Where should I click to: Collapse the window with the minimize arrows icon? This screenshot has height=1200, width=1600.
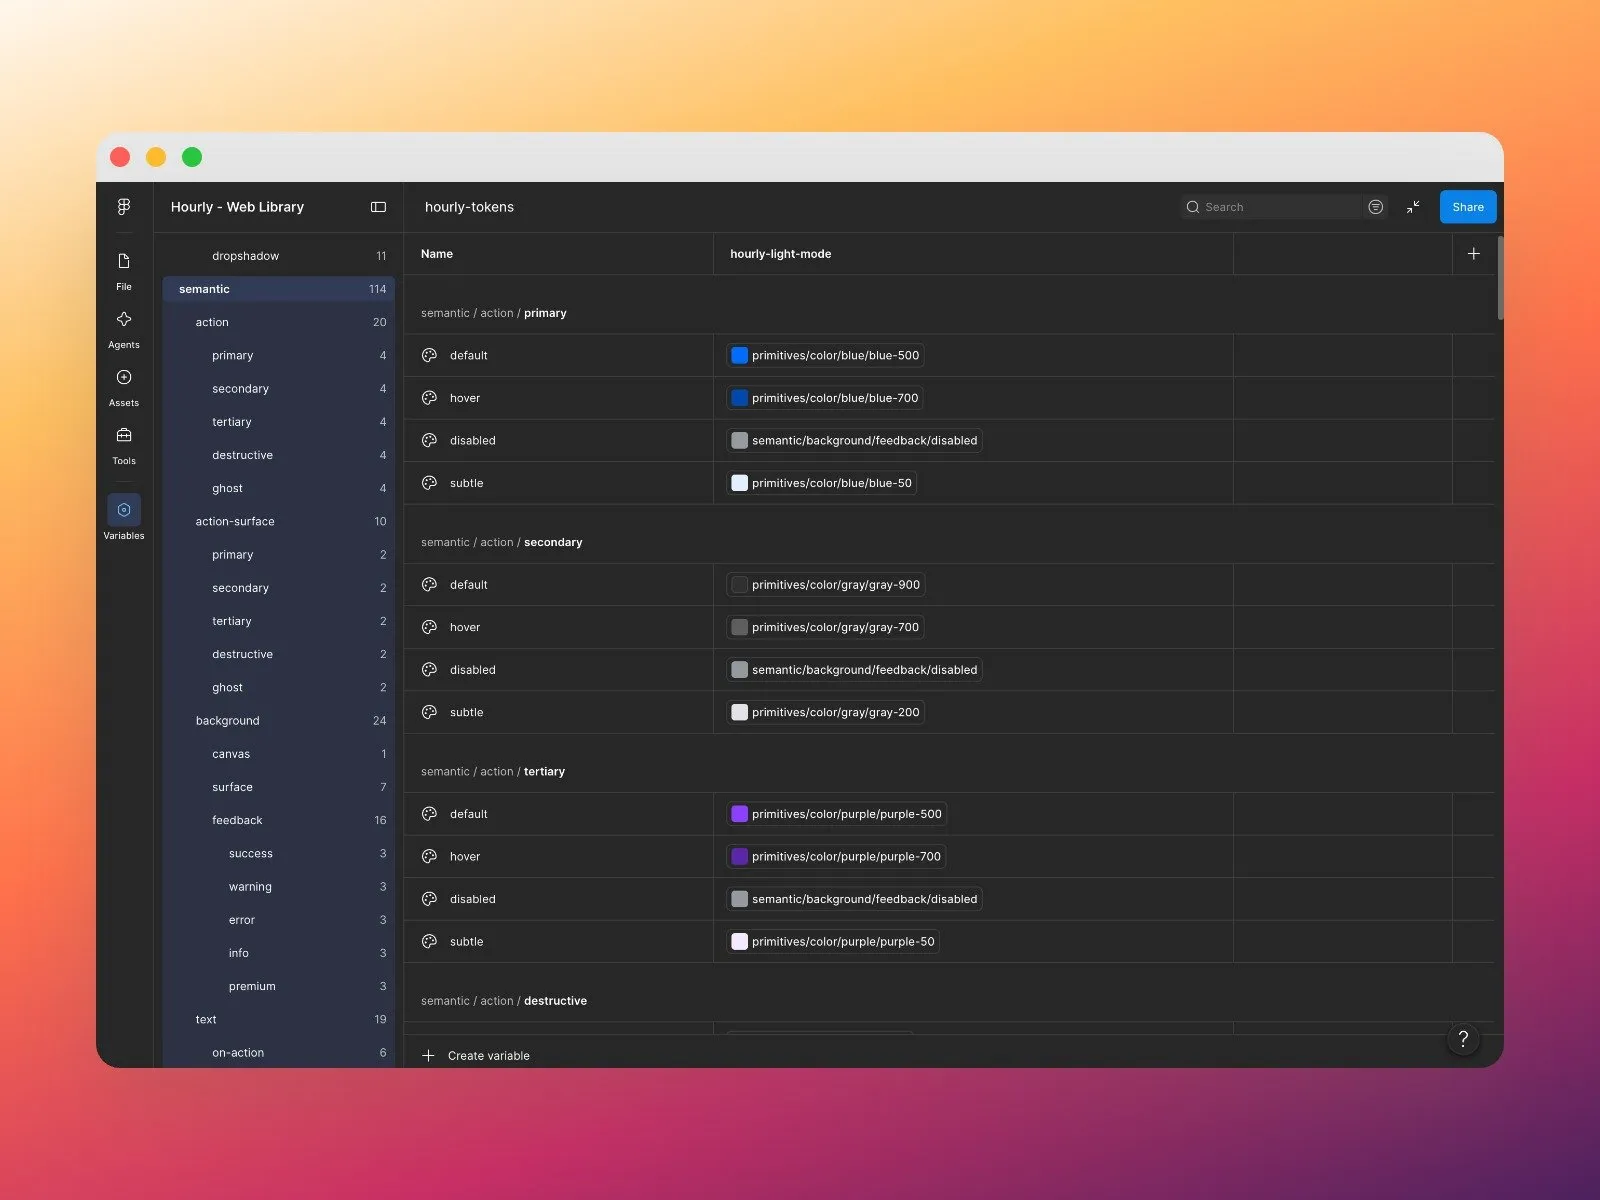click(x=1413, y=207)
